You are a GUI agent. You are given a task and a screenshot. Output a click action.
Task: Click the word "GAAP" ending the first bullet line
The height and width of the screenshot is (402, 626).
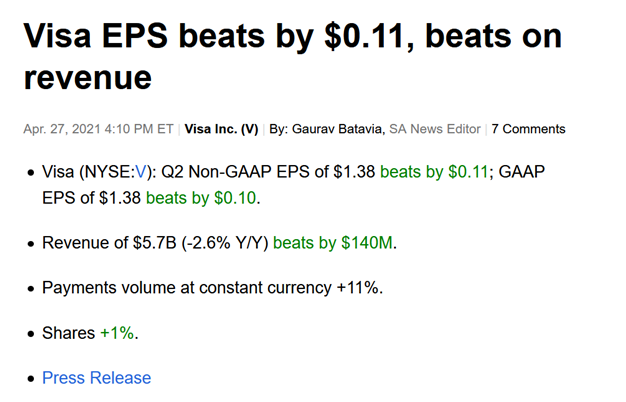coord(523,172)
